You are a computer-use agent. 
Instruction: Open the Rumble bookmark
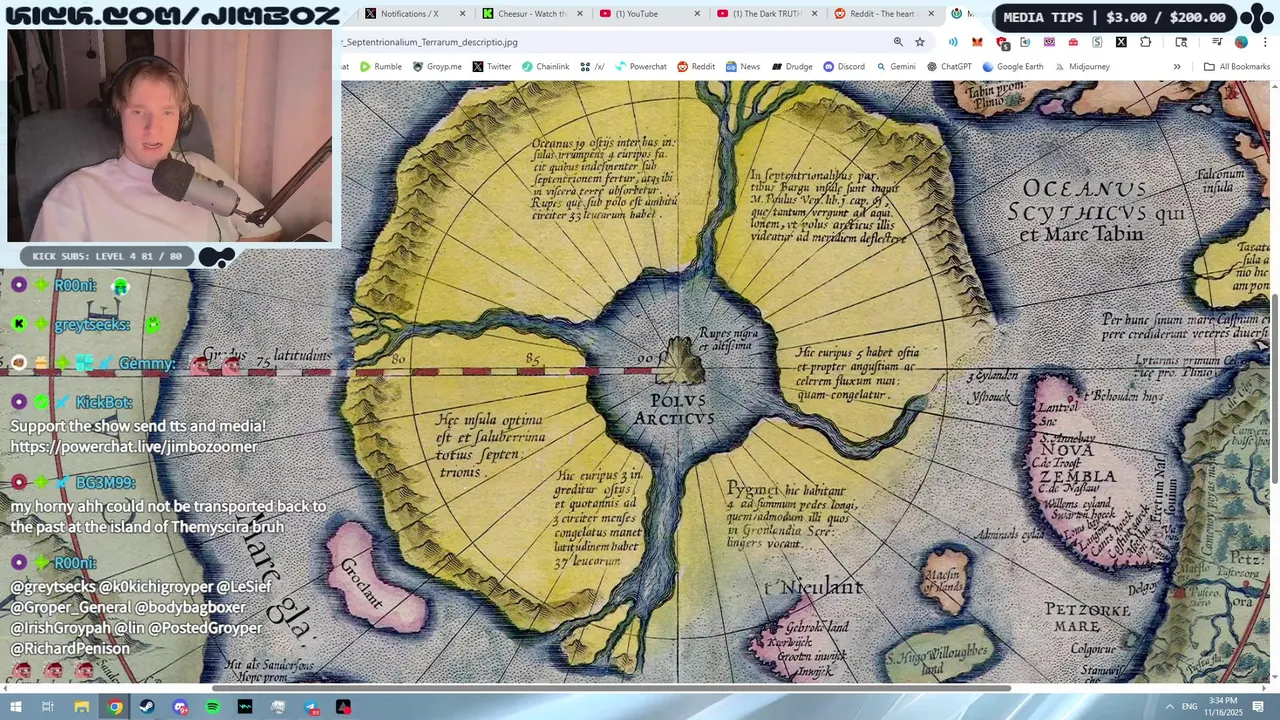(381, 67)
